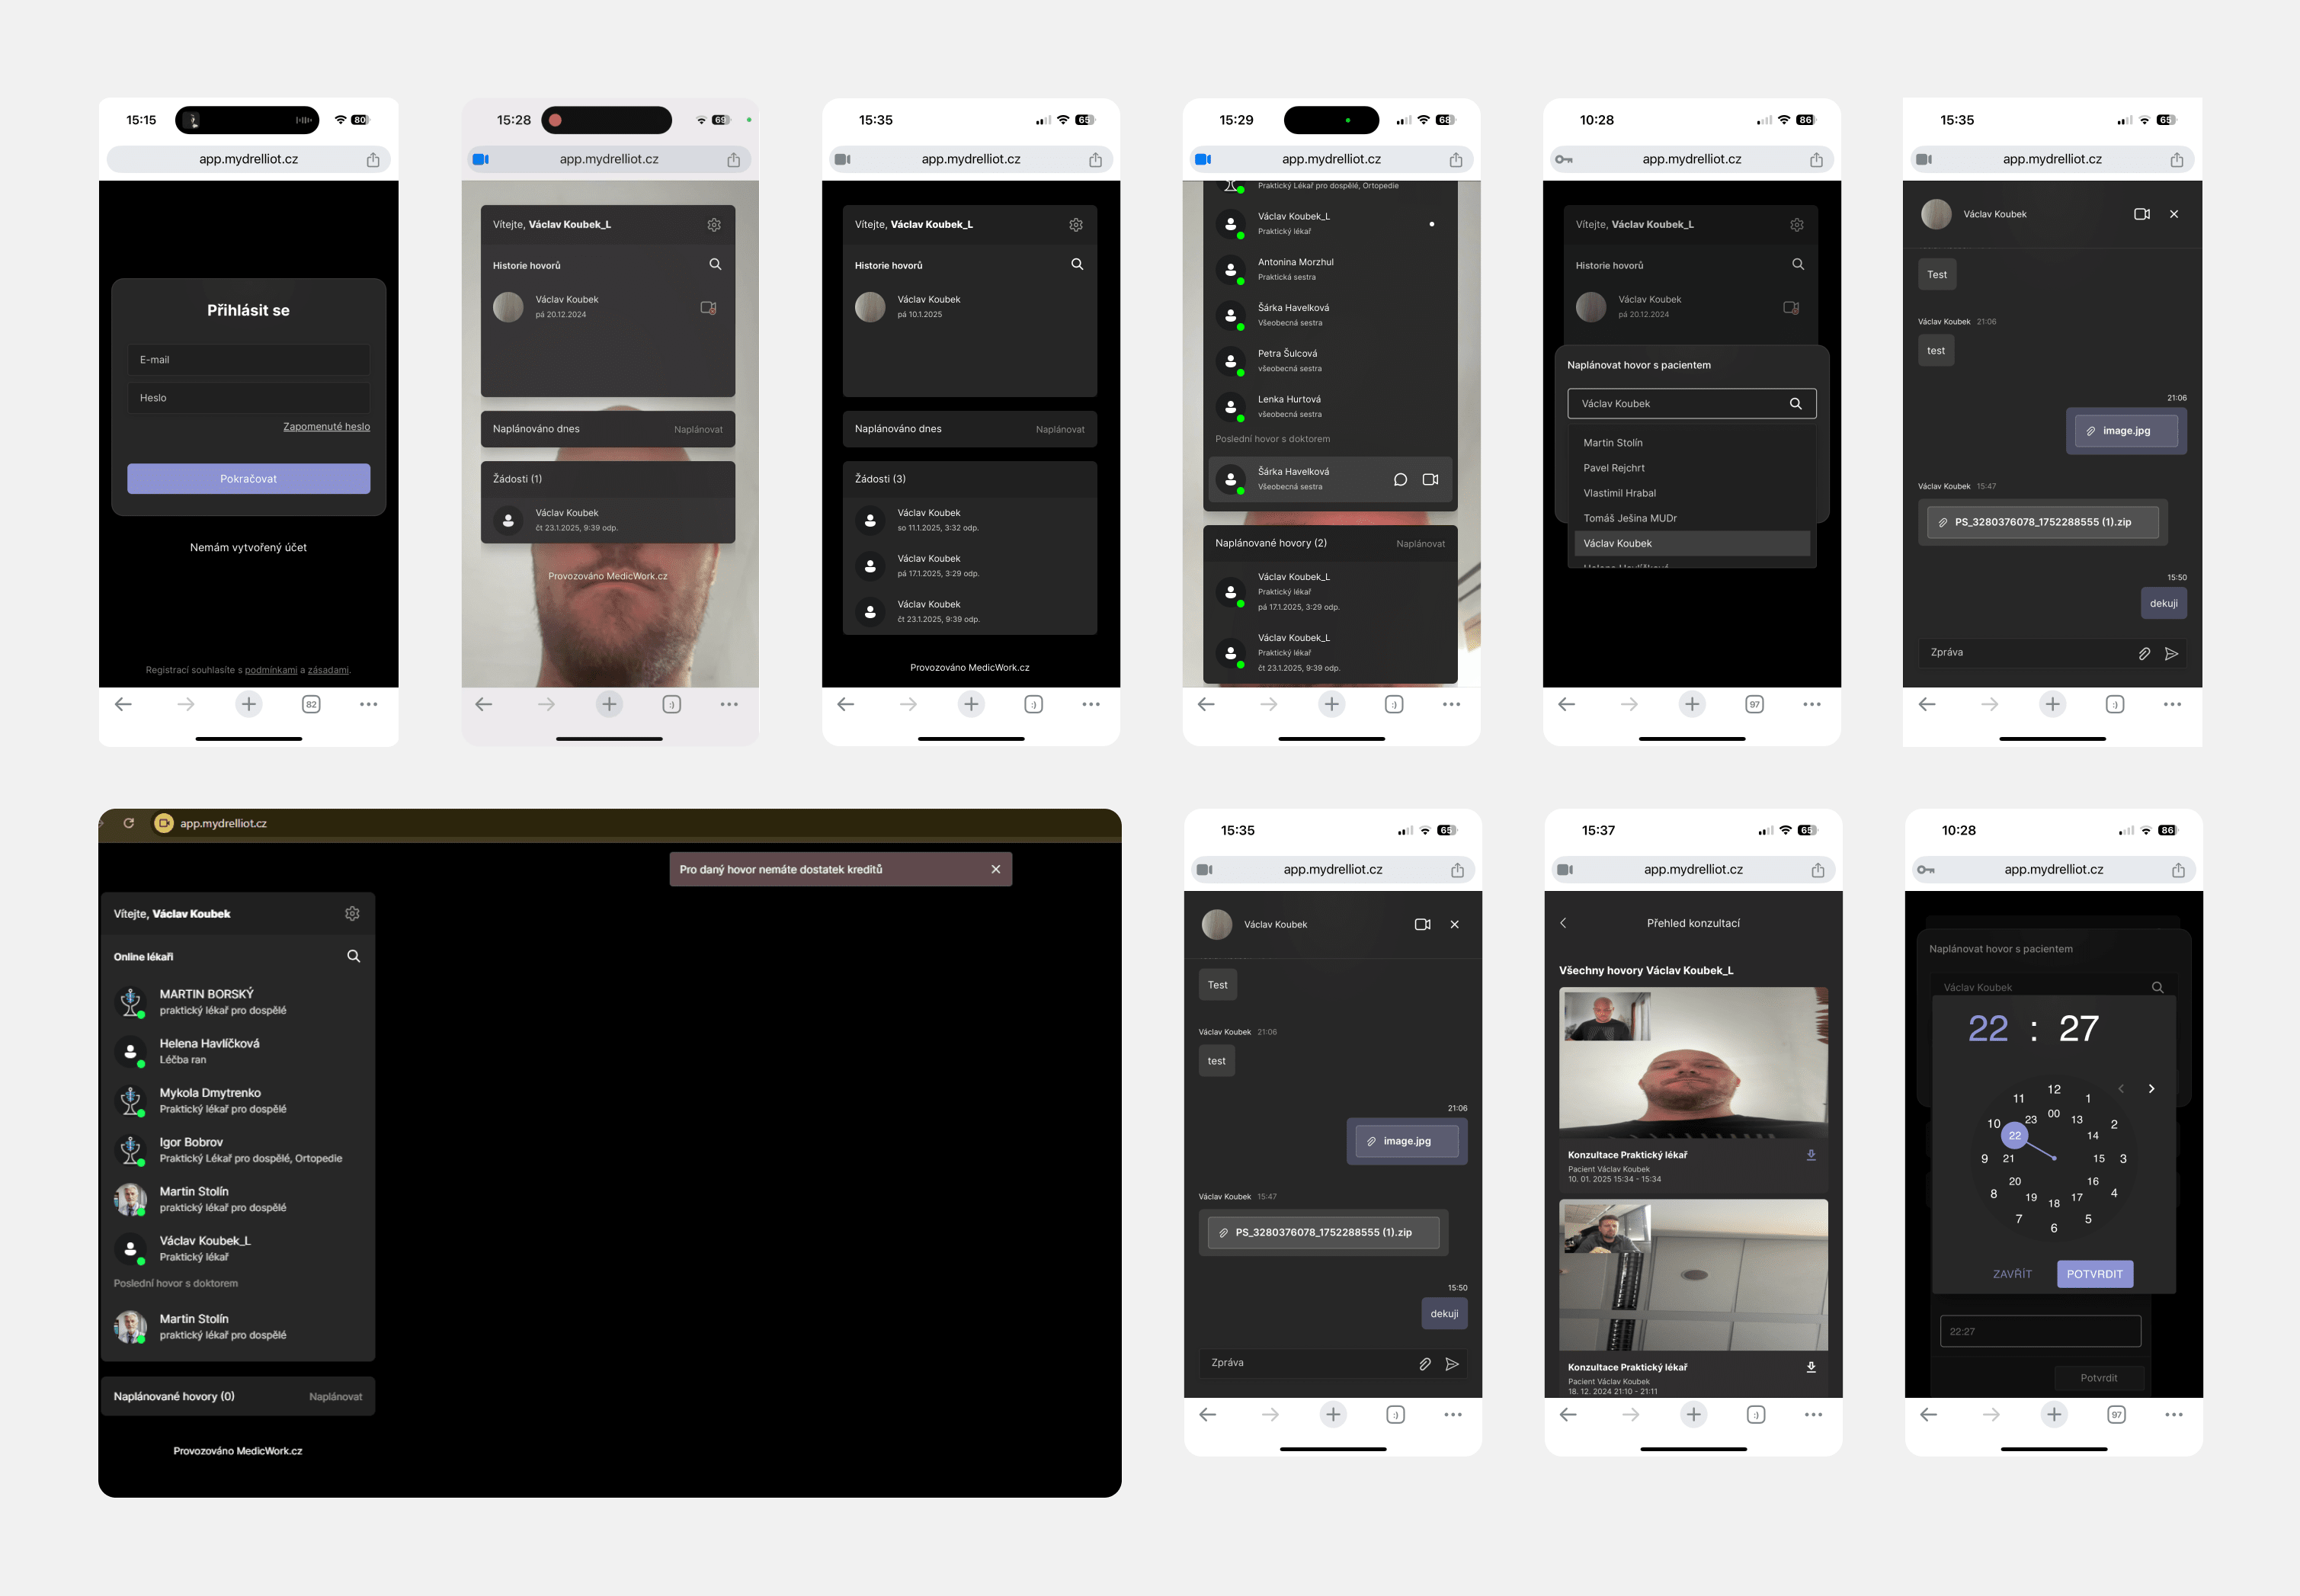Tap key icon in the time picker screenshot address bar
The image size is (2300, 1596).
coord(1926,870)
